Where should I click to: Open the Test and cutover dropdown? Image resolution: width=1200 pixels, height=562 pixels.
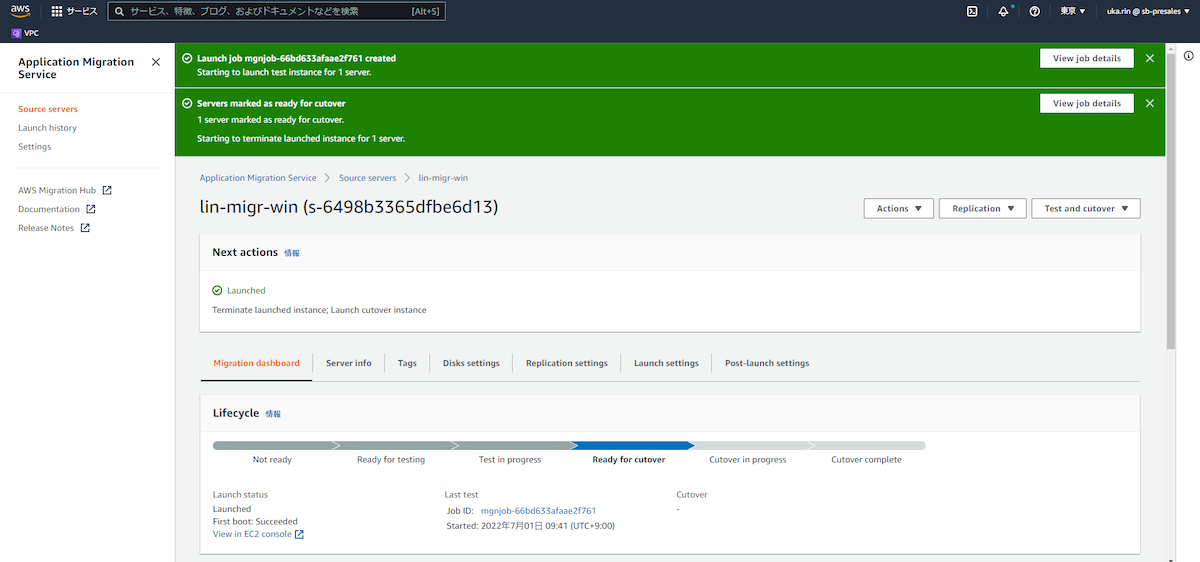click(x=1085, y=208)
